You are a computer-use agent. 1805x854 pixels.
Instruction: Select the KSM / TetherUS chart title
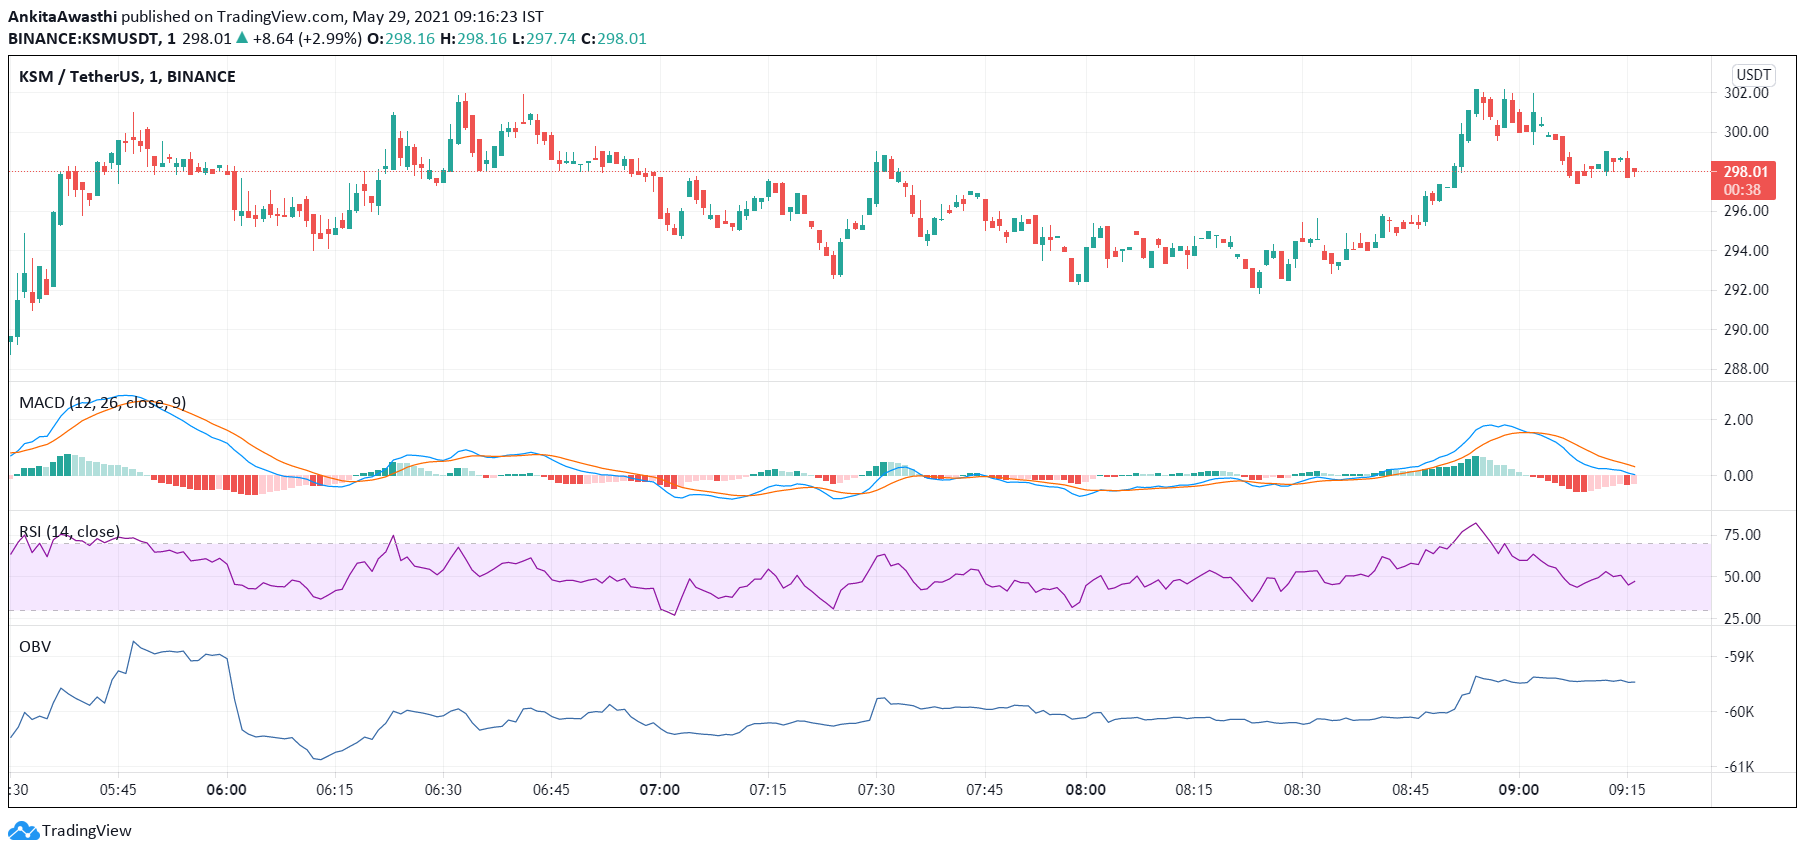(127, 77)
